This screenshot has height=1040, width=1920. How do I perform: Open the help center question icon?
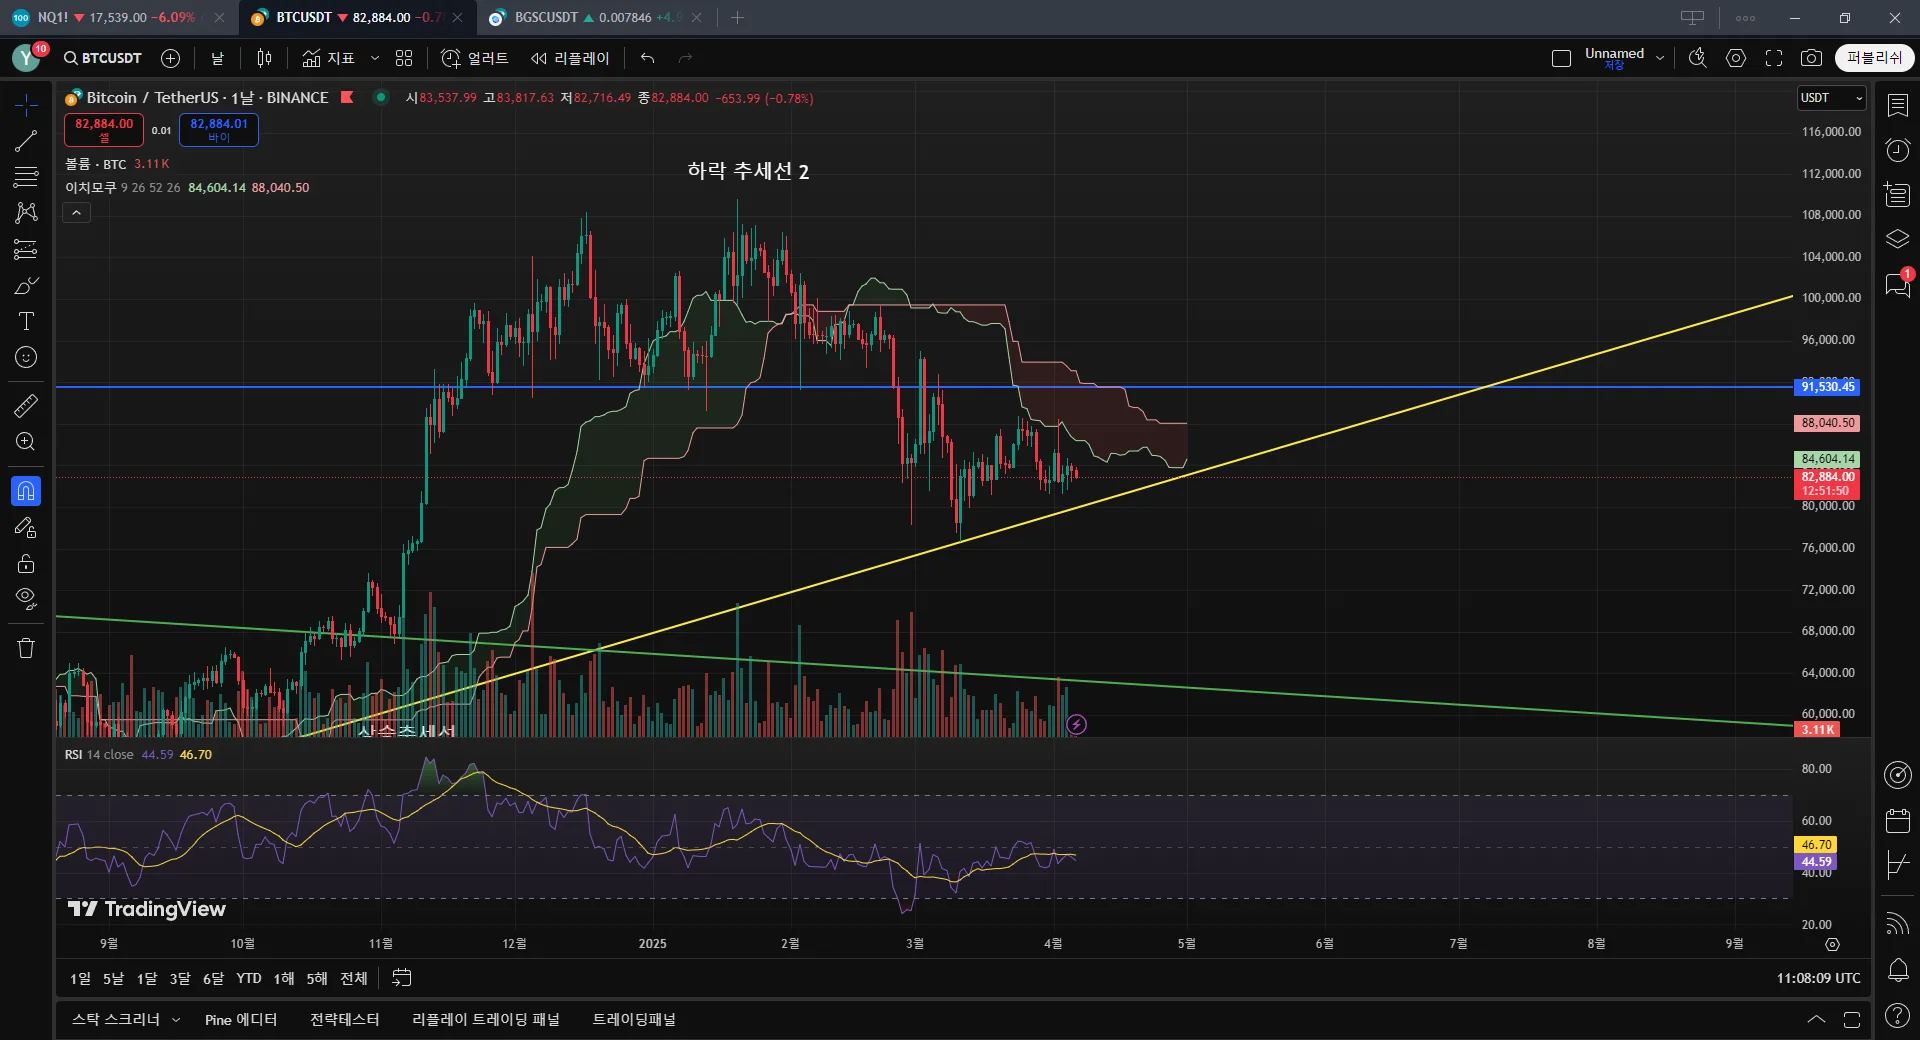click(1897, 1016)
